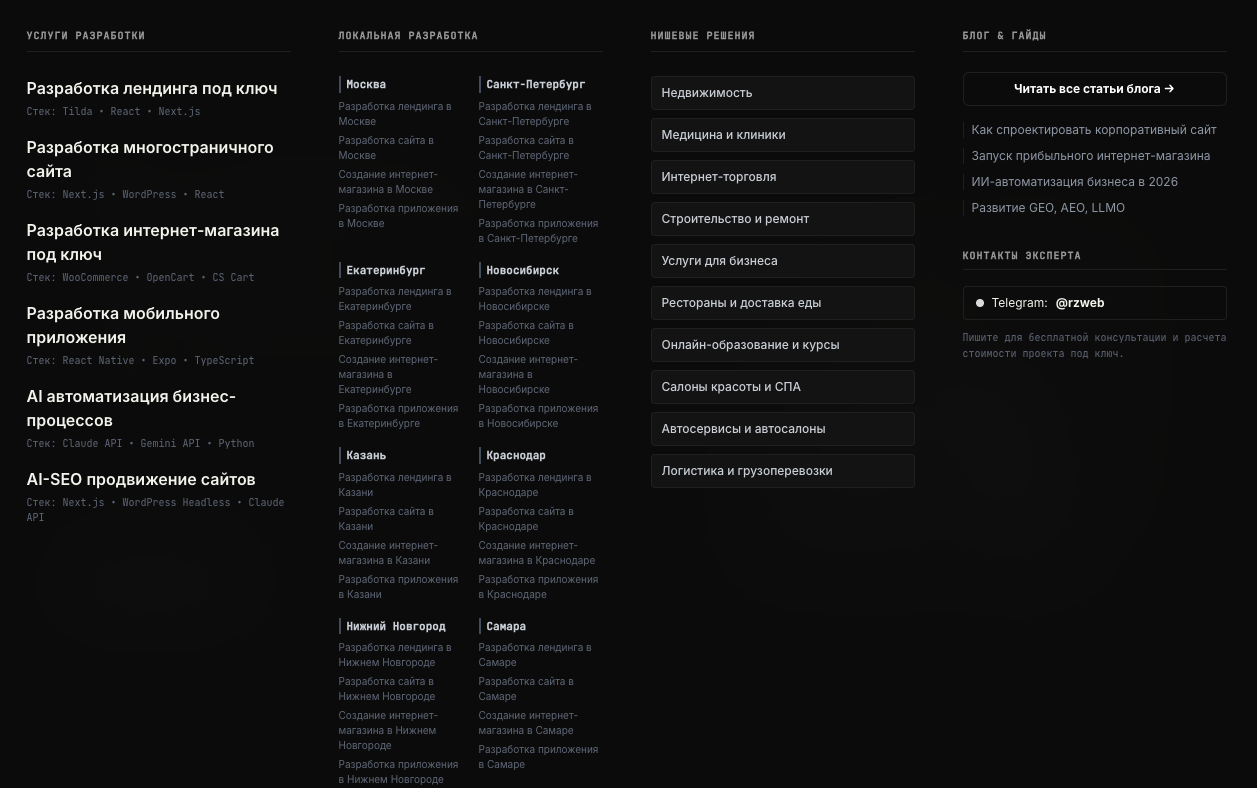
Task: Open "Разработка лендинга в Нижнем Новгороде"
Action: tap(395, 655)
